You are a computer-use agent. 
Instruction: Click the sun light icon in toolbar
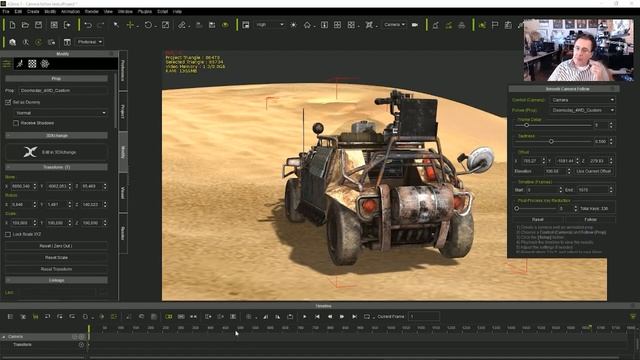point(293,25)
